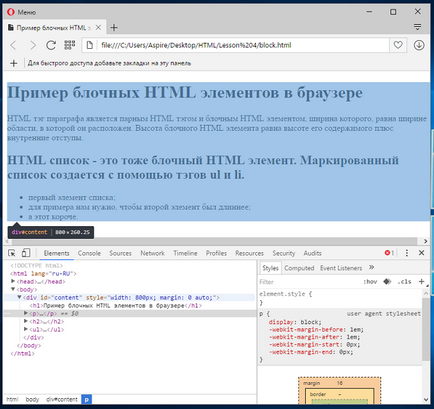Click html in the breadcrumb bar
The image size is (434, 409).
(x=12, y=399)
